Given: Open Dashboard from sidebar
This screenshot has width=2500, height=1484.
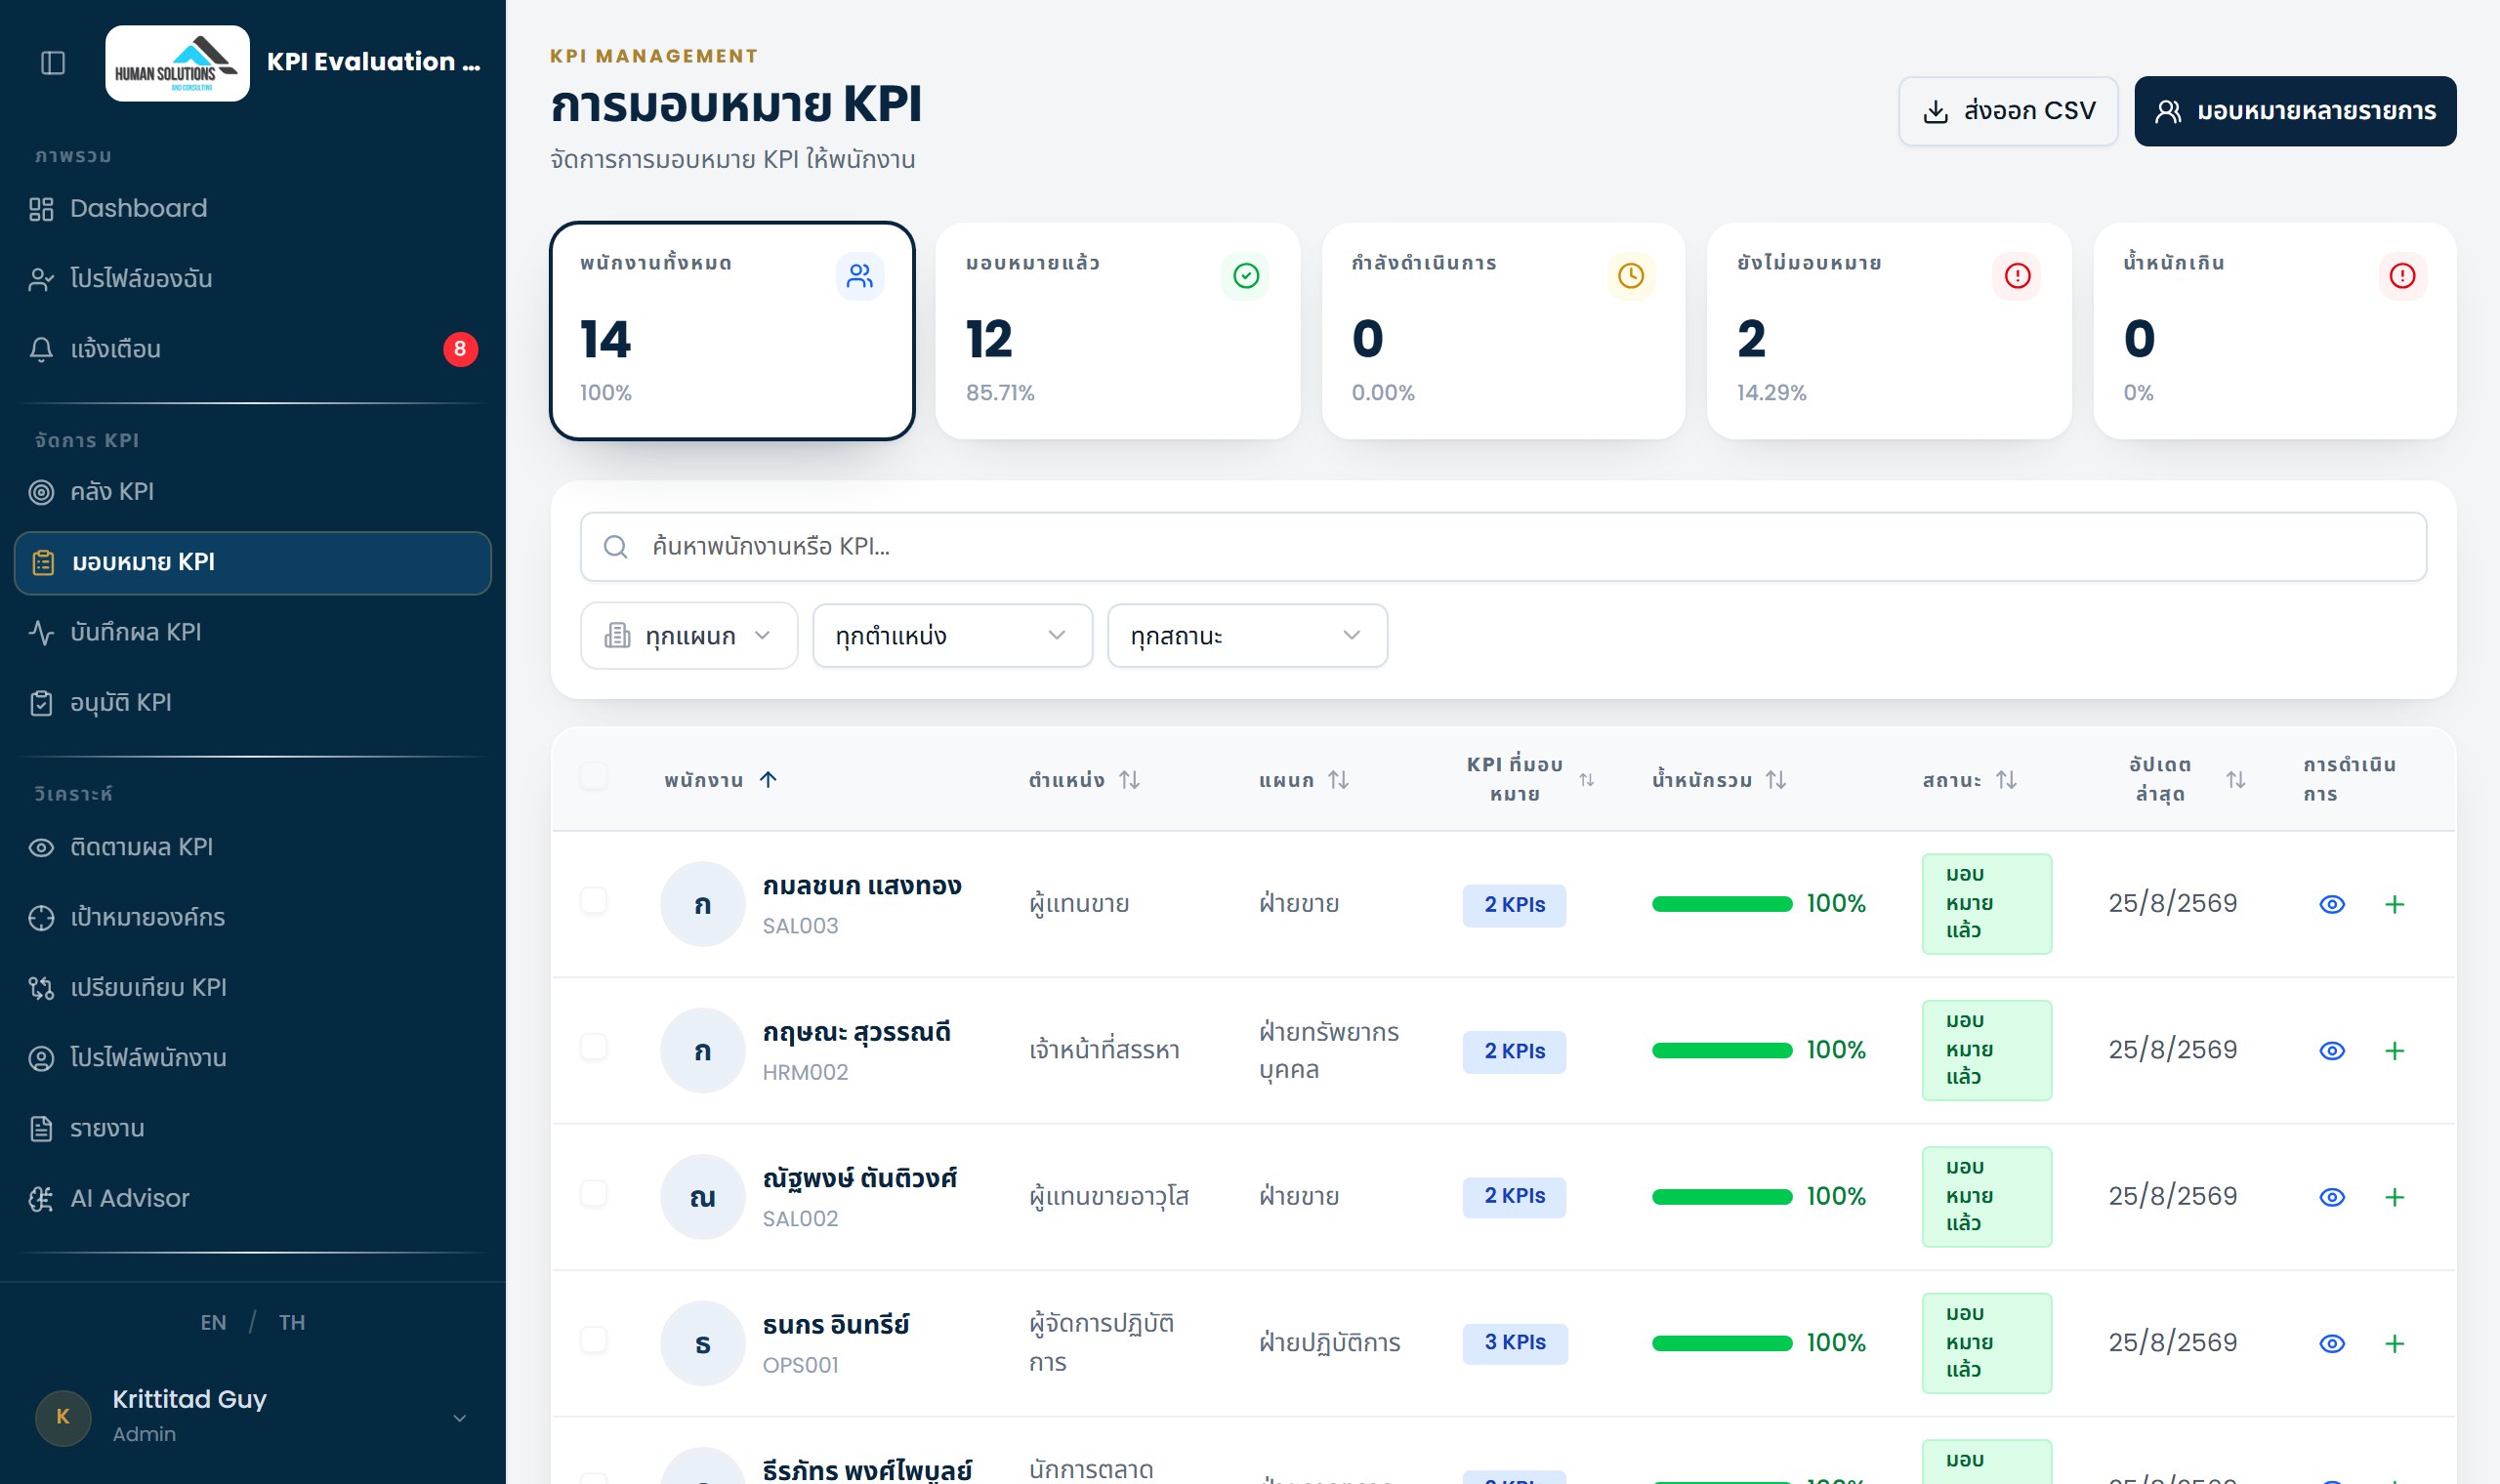Looking at the screenshot, I should pyautogui.click(x=252, y=208).
